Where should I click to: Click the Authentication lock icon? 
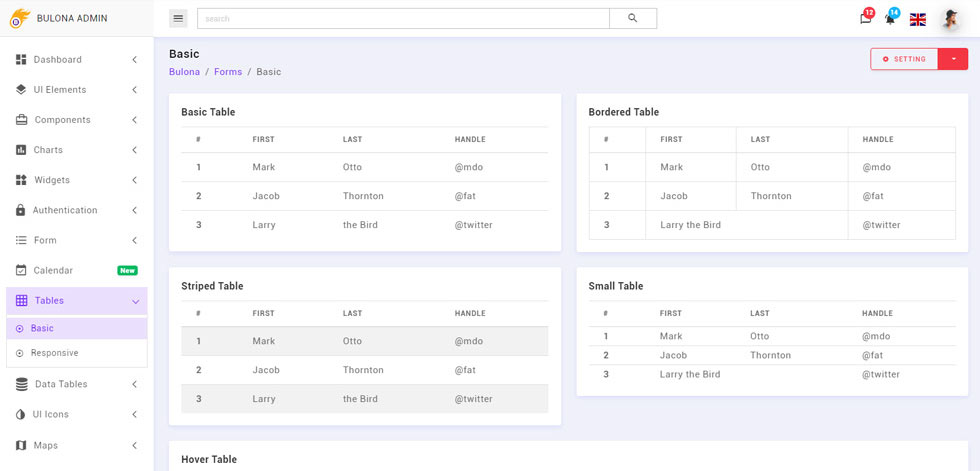21,210
